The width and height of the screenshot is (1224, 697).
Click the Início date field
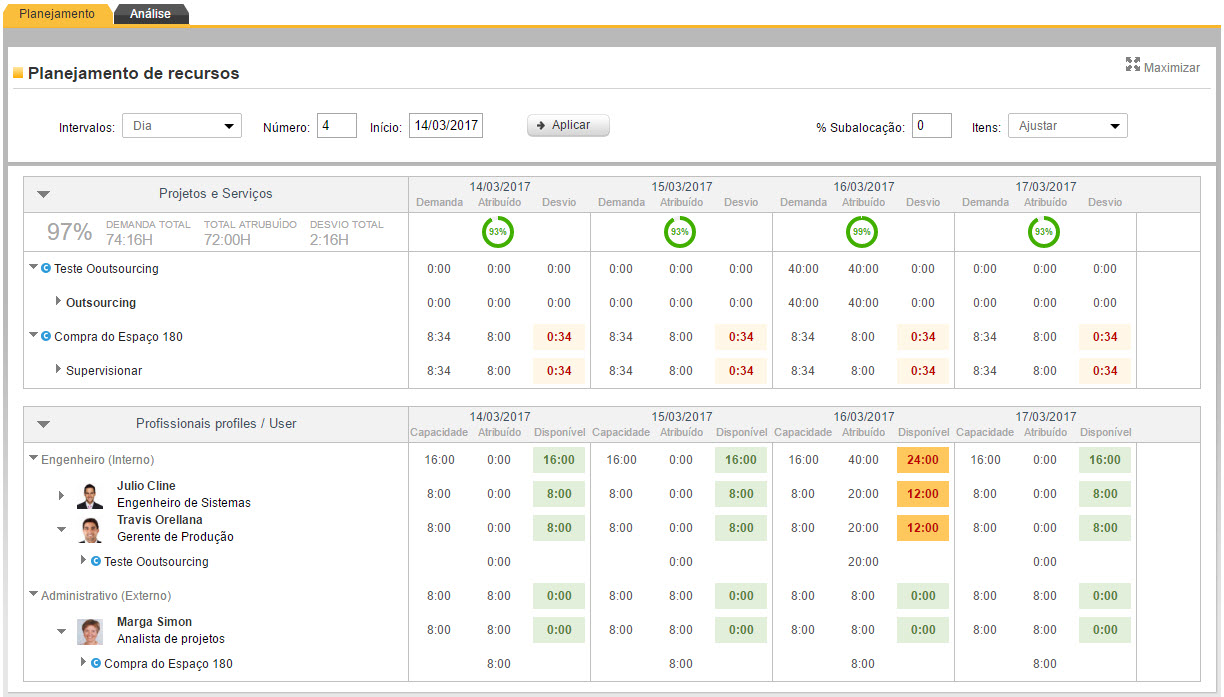pyautogui.click(x=445, y=126)
